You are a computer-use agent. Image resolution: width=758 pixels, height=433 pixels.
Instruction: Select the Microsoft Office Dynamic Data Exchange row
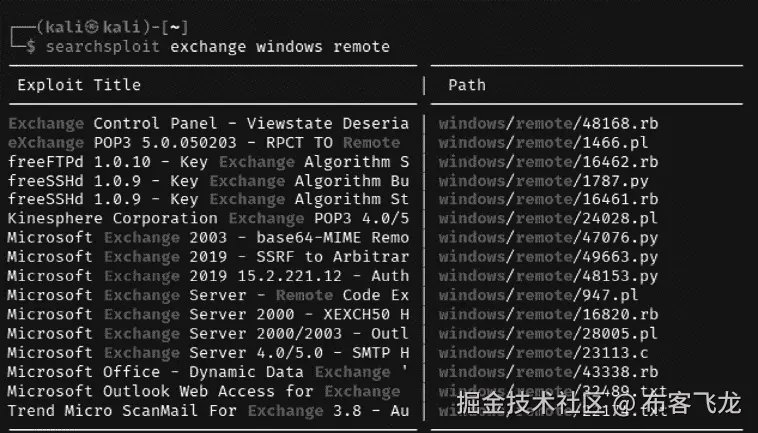(x=208, y=372)
